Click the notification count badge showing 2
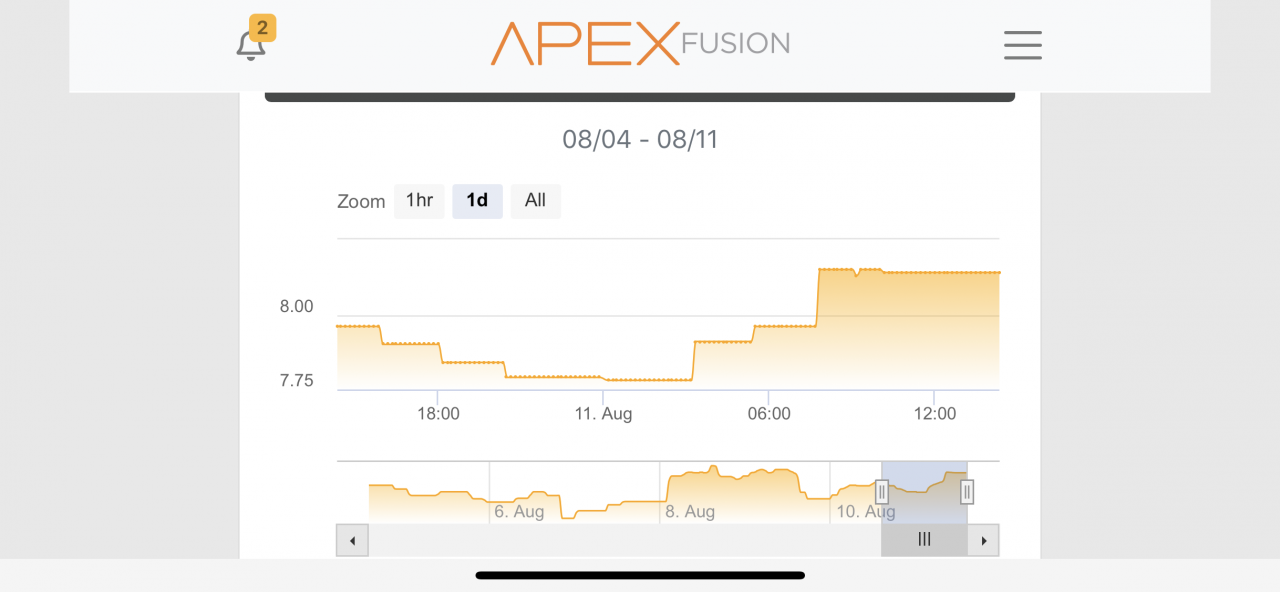Screen dimensions: 1280x592 coord(263,28)
